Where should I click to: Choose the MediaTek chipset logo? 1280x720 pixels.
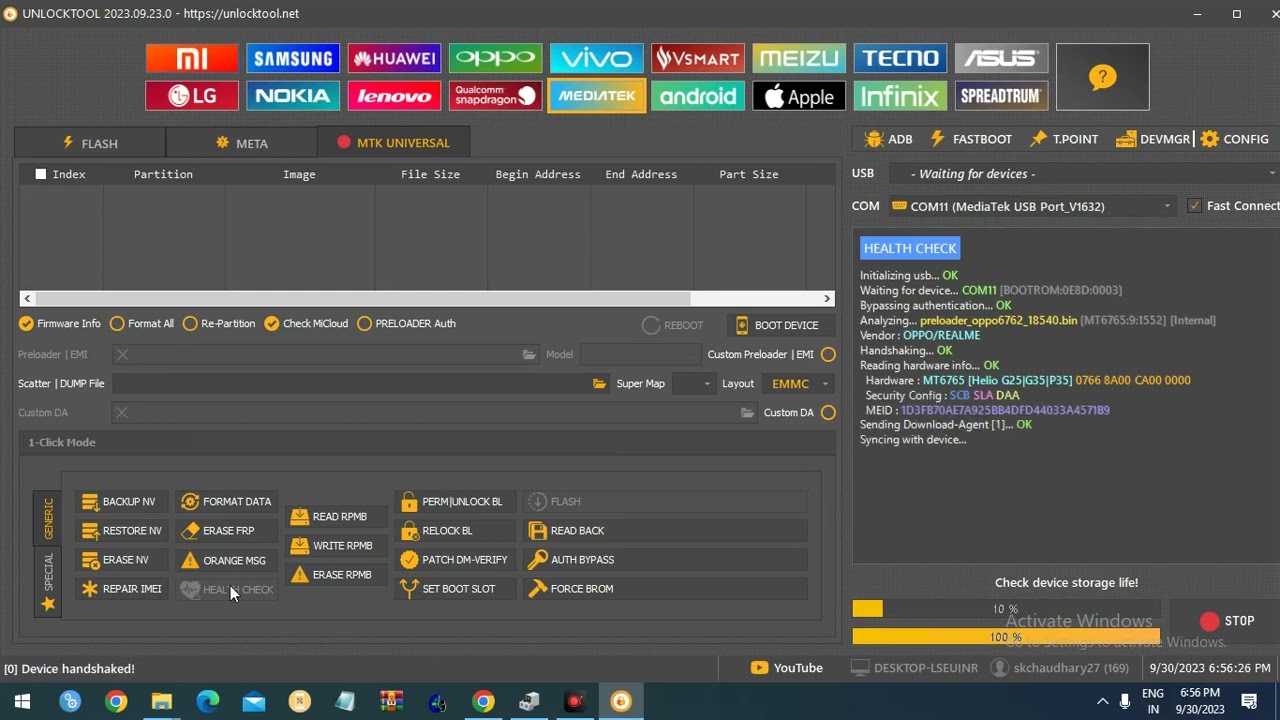pyautogui.click(x=596, y=96)
